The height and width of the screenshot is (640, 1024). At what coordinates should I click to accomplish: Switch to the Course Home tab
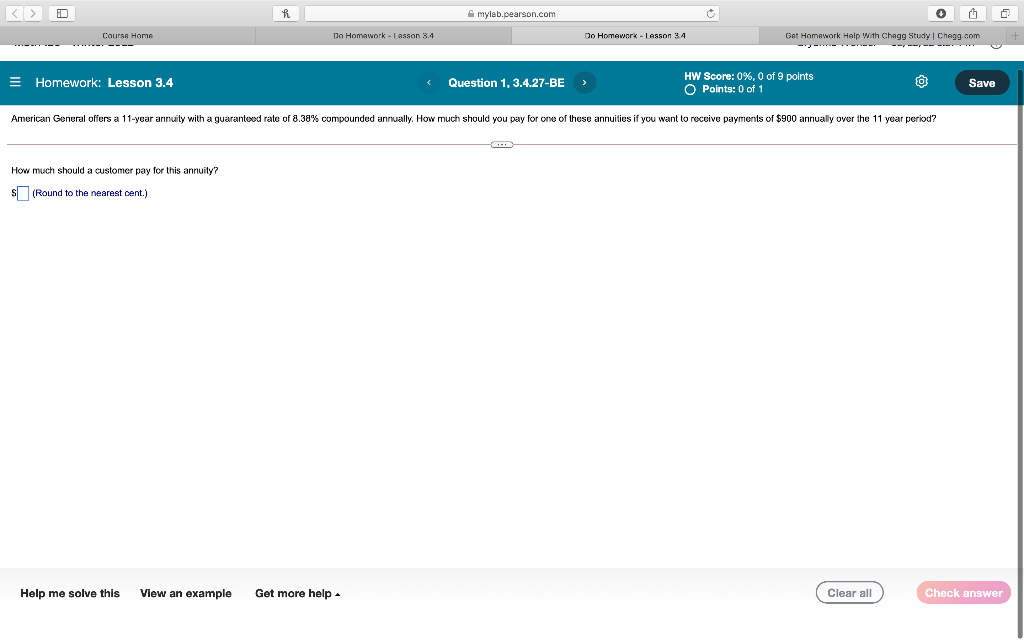click(x=126, y=33)
